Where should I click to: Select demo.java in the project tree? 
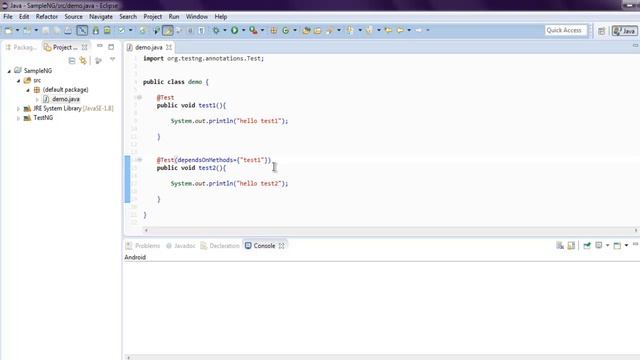click(x=65, y=99)
